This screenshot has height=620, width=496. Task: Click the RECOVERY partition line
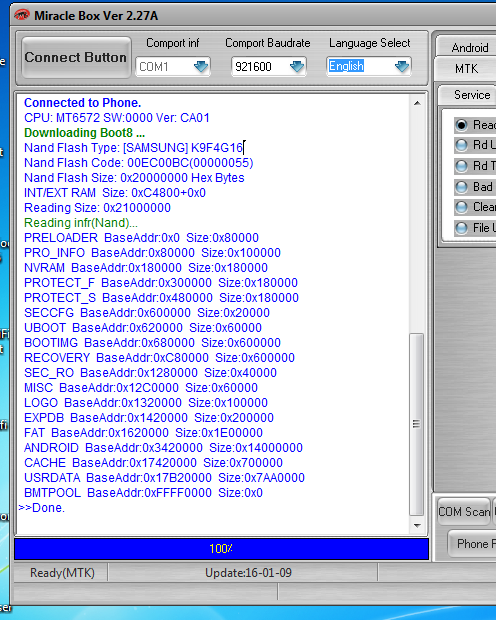159,358
